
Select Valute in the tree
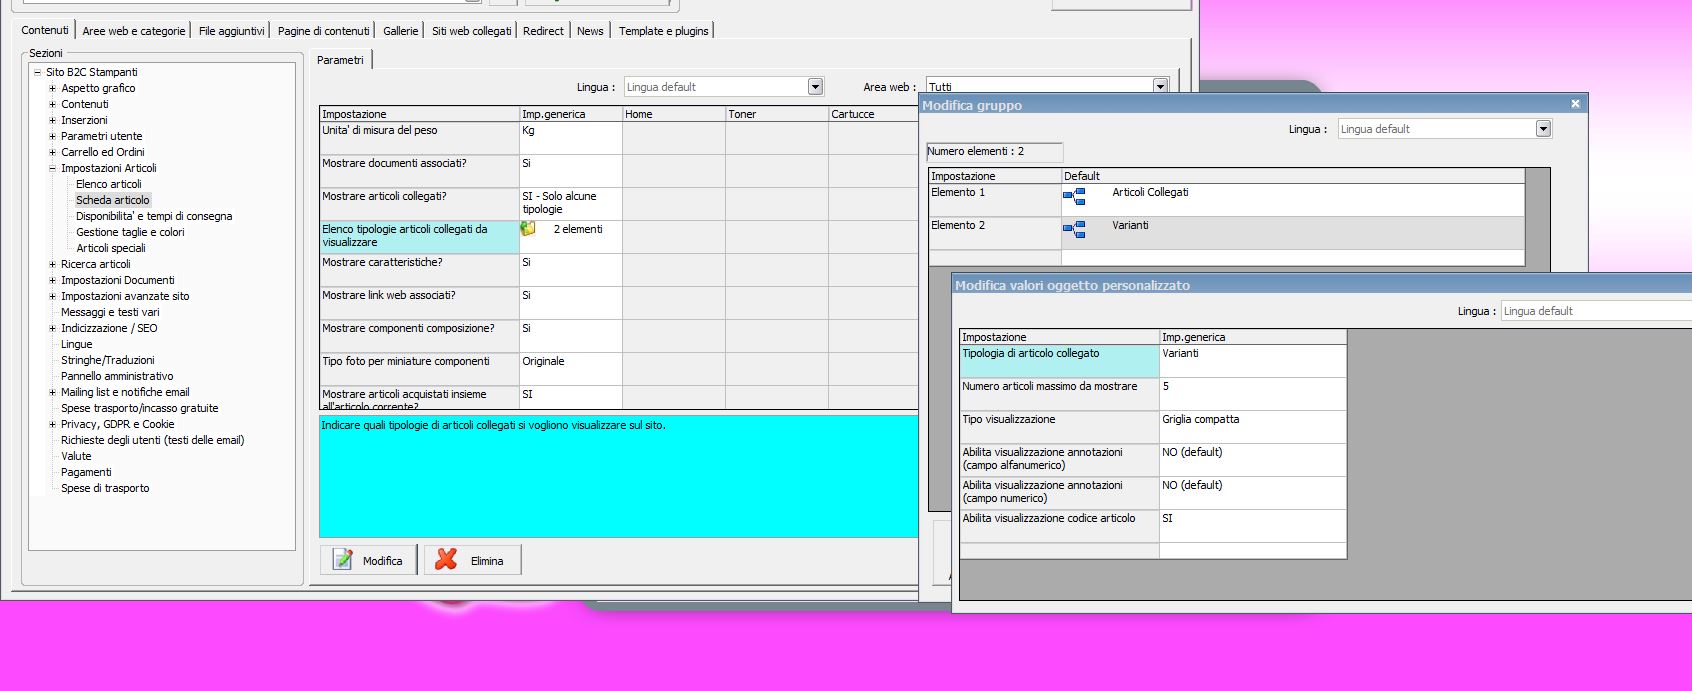coord(76,456)
